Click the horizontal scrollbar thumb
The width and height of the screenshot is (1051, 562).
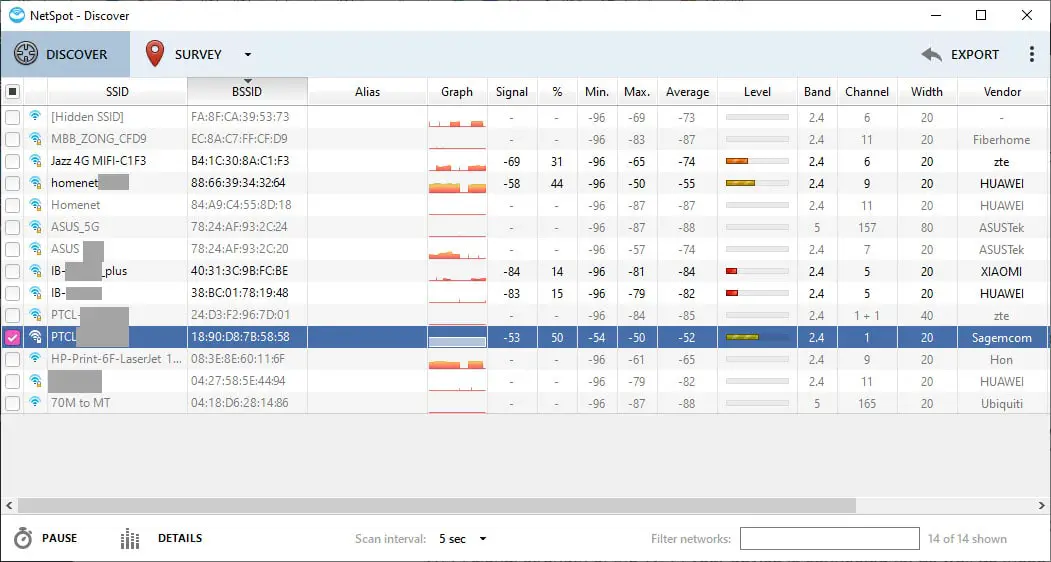(437, 505)
